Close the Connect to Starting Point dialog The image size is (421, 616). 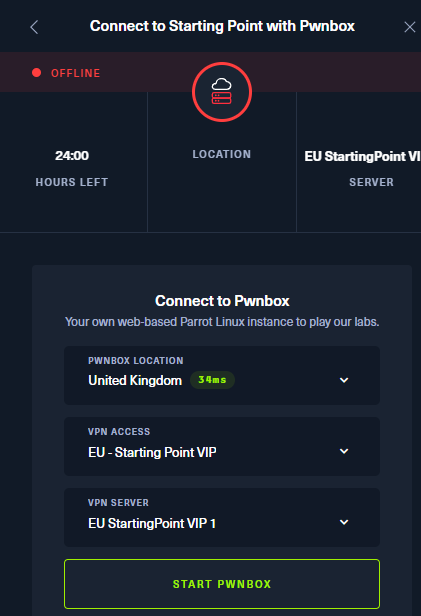[x=410, y=27]
